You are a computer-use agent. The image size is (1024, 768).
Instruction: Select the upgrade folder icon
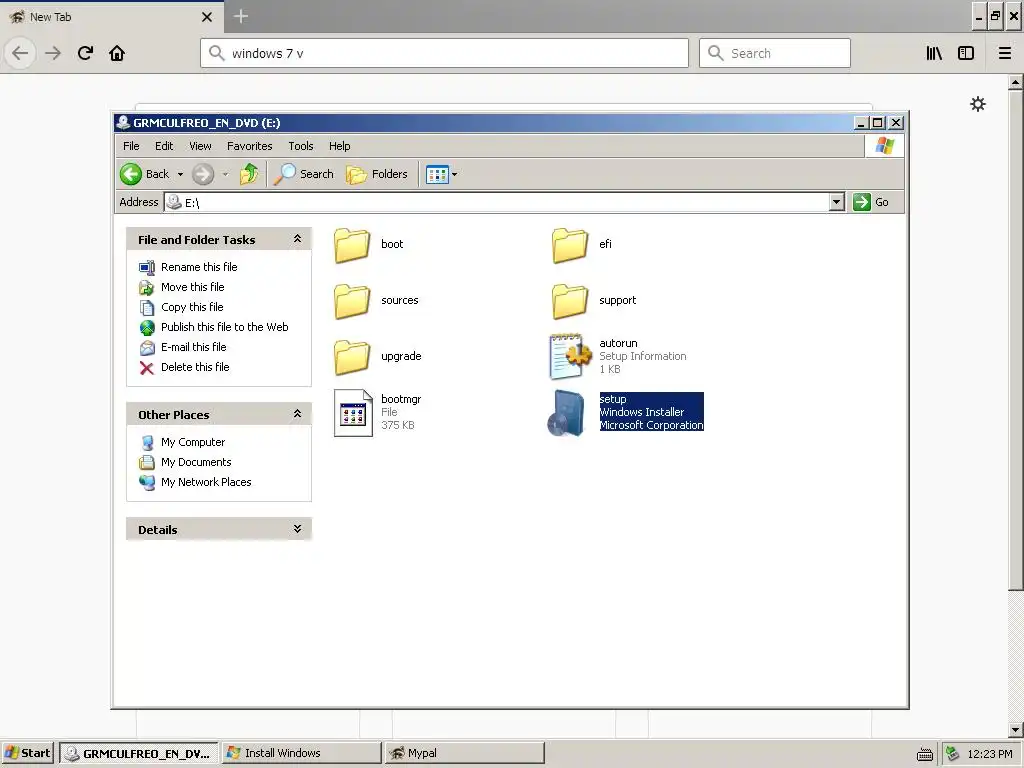click(x=352, y=357)
